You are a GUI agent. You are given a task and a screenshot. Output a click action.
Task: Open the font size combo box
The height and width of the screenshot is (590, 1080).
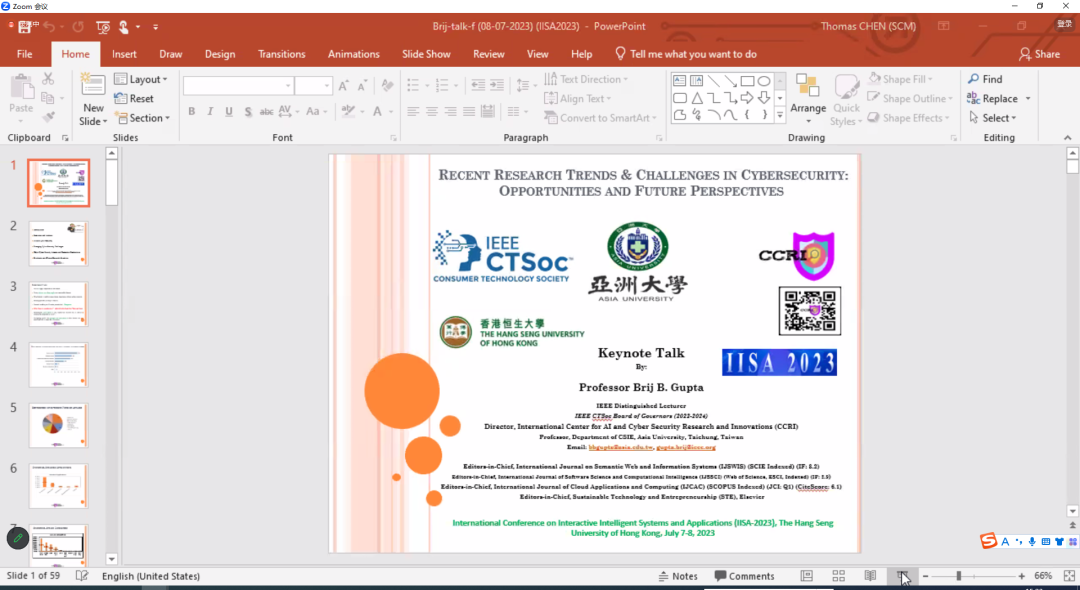[313, 86]
